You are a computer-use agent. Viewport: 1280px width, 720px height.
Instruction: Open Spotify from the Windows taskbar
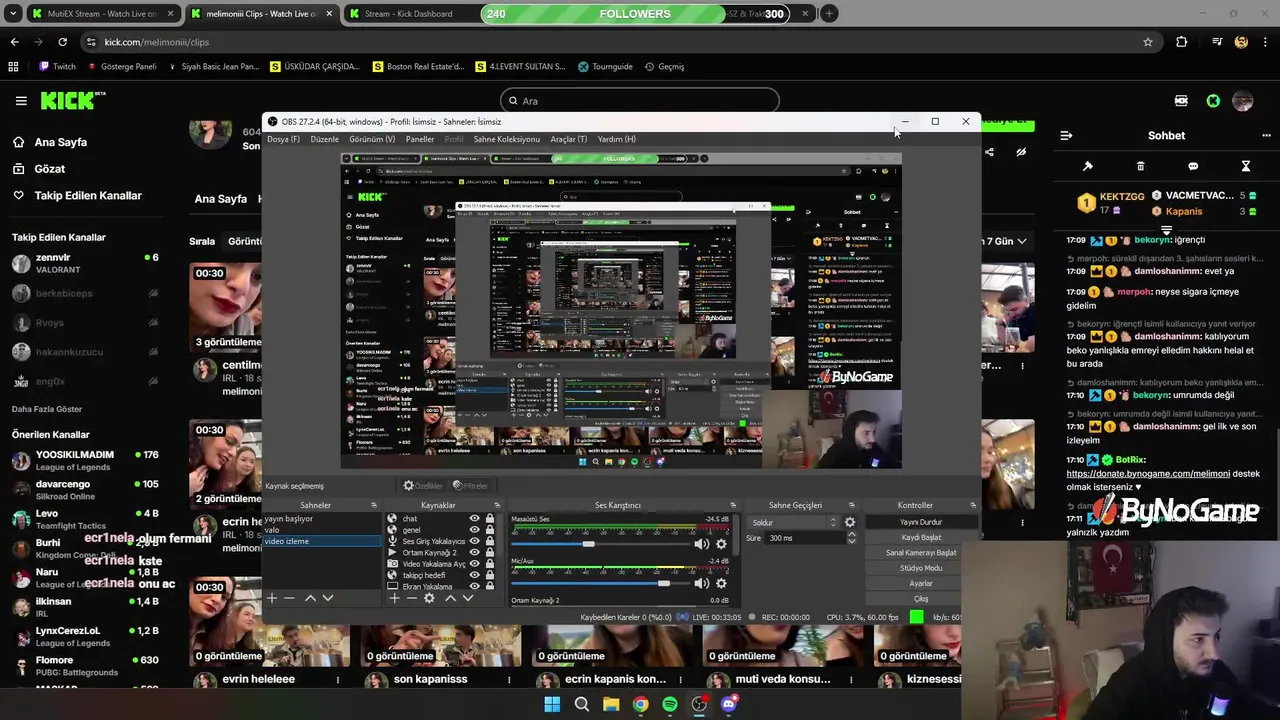[x=670, y=704]
